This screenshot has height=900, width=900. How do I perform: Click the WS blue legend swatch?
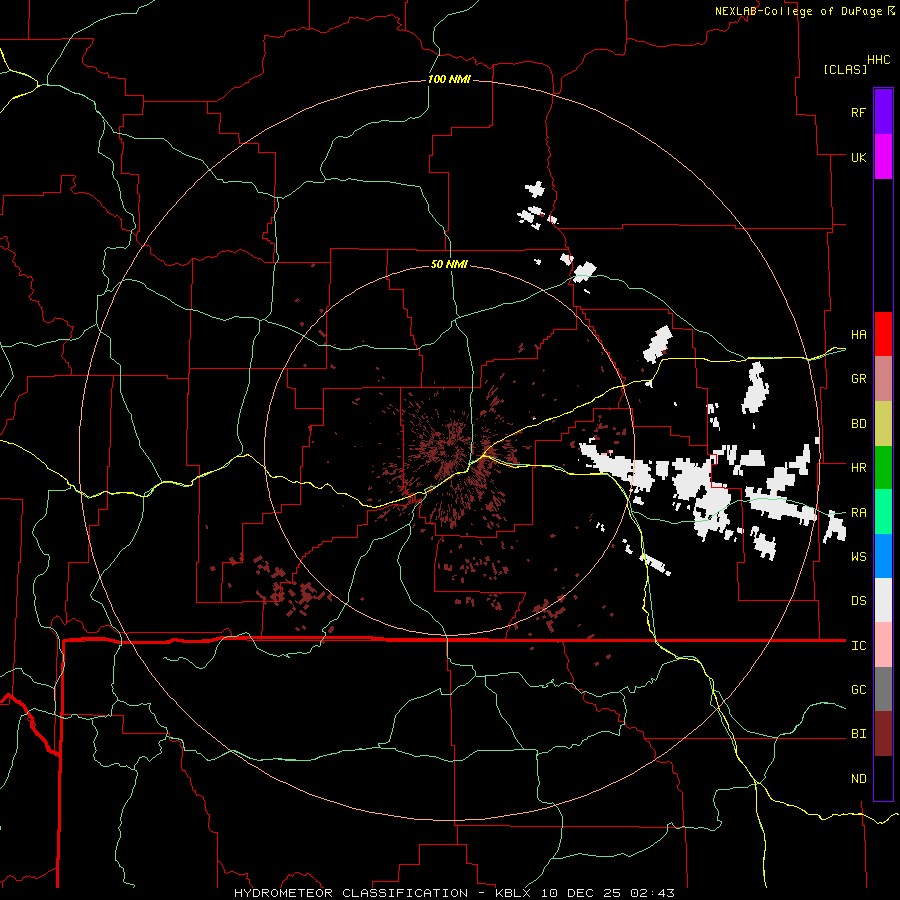[x=883, y=556]
